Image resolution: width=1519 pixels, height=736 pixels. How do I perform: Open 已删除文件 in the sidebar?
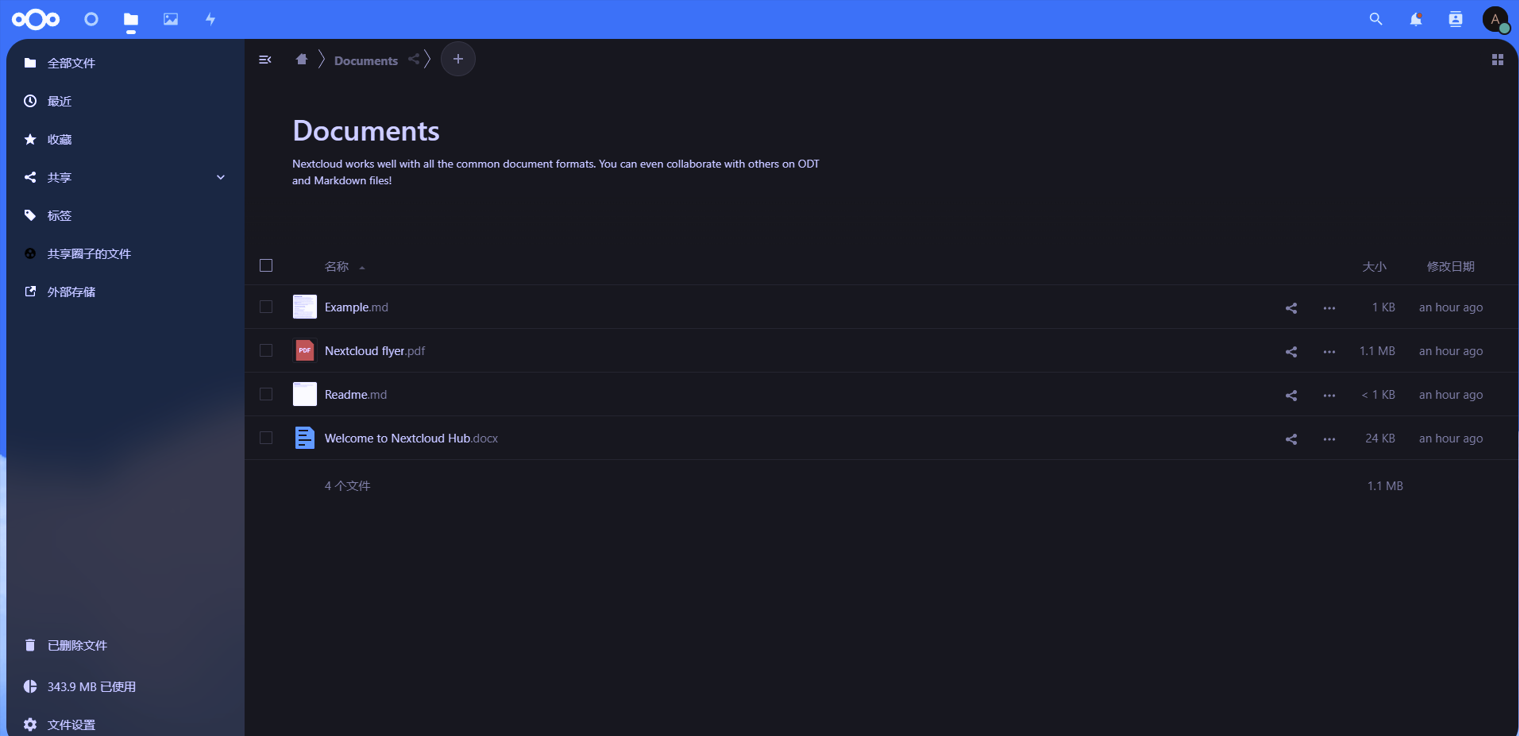[x=77, y=646]
